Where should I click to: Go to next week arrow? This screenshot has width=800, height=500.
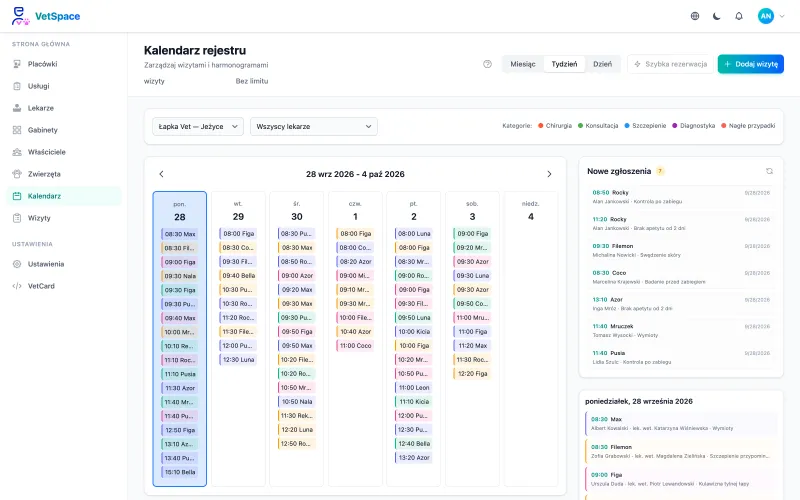(549, 174)
